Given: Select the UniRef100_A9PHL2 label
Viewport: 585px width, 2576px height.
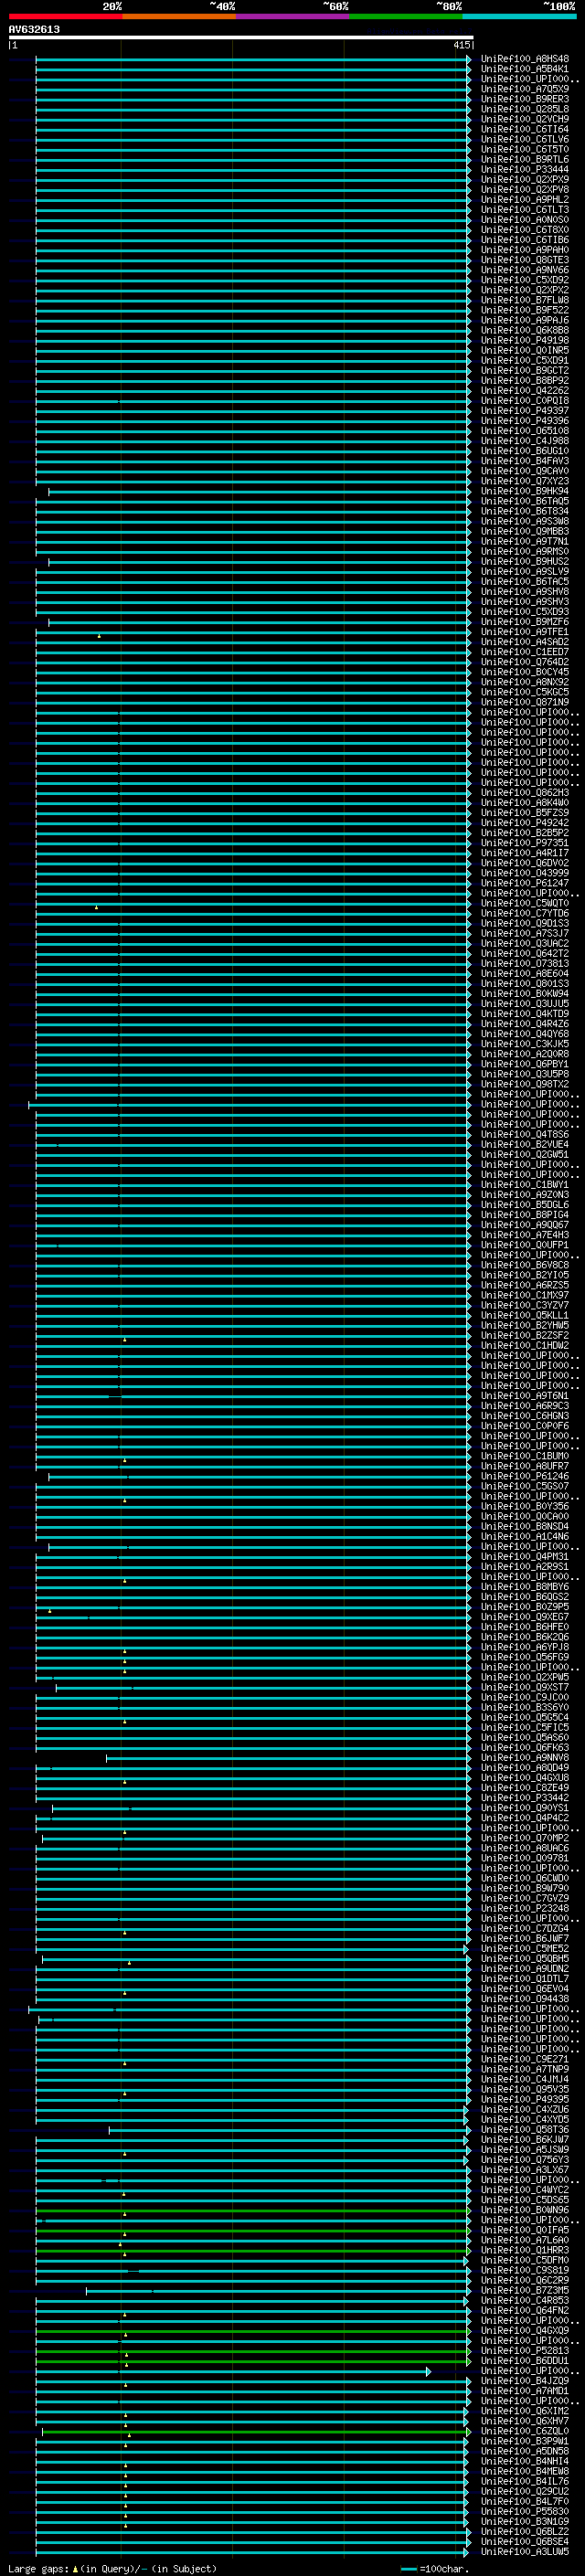Looking at the screenshot, I should point(525,200).
